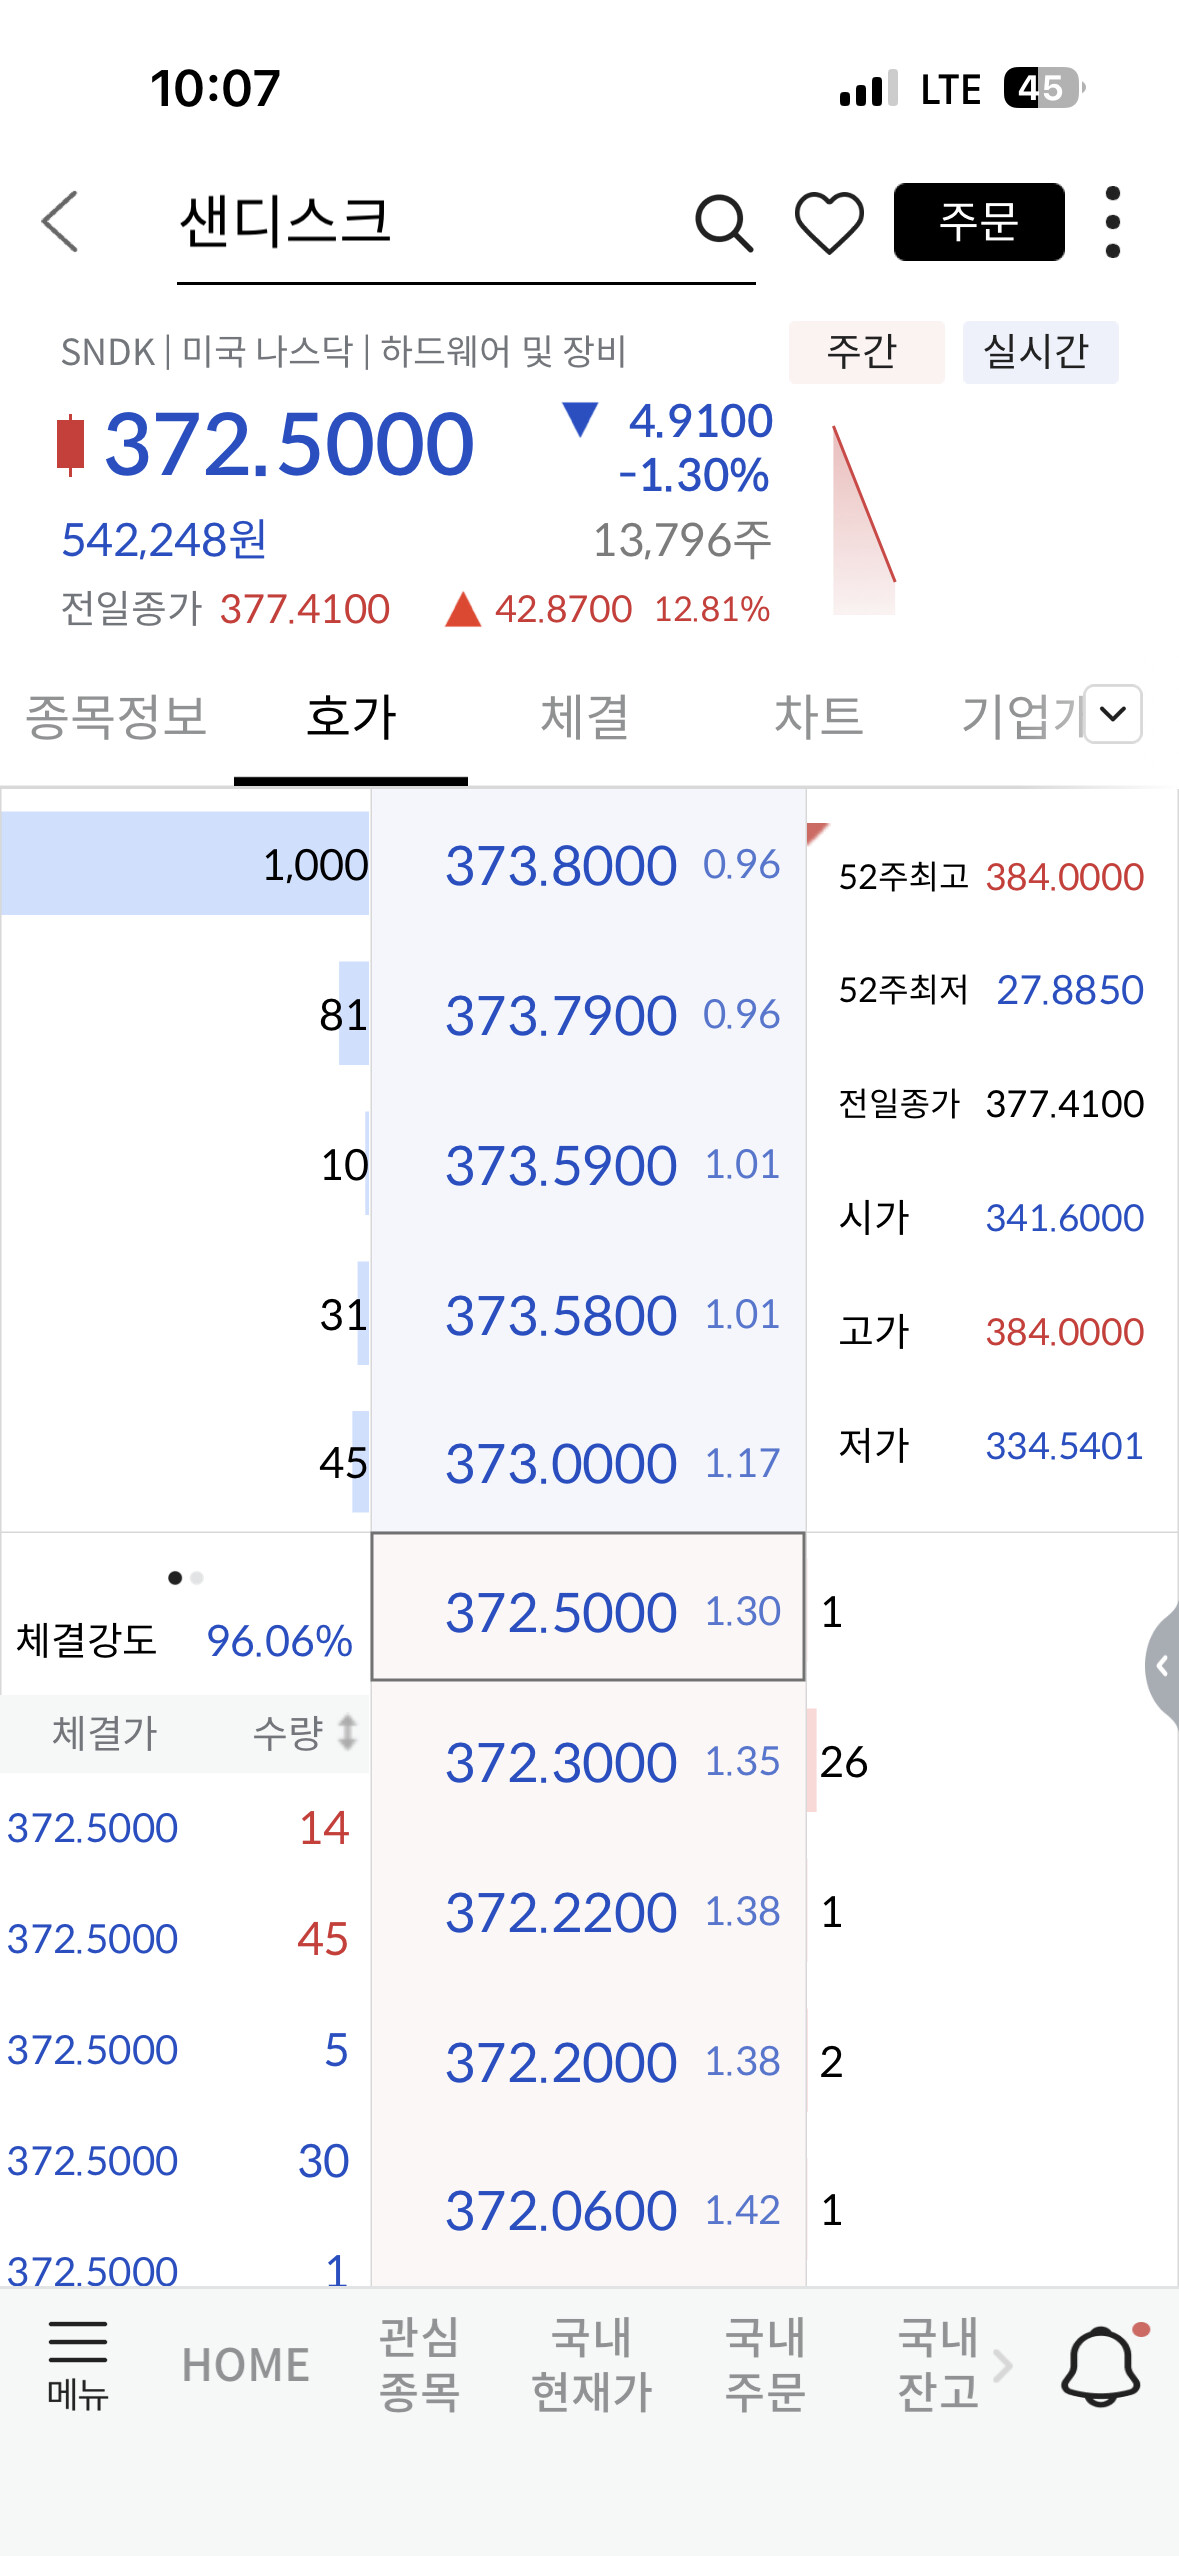The width and height of the screenshot is (1179, 2556).
Task: Switch page using the dot indicator
Action: click(186, 1578)
